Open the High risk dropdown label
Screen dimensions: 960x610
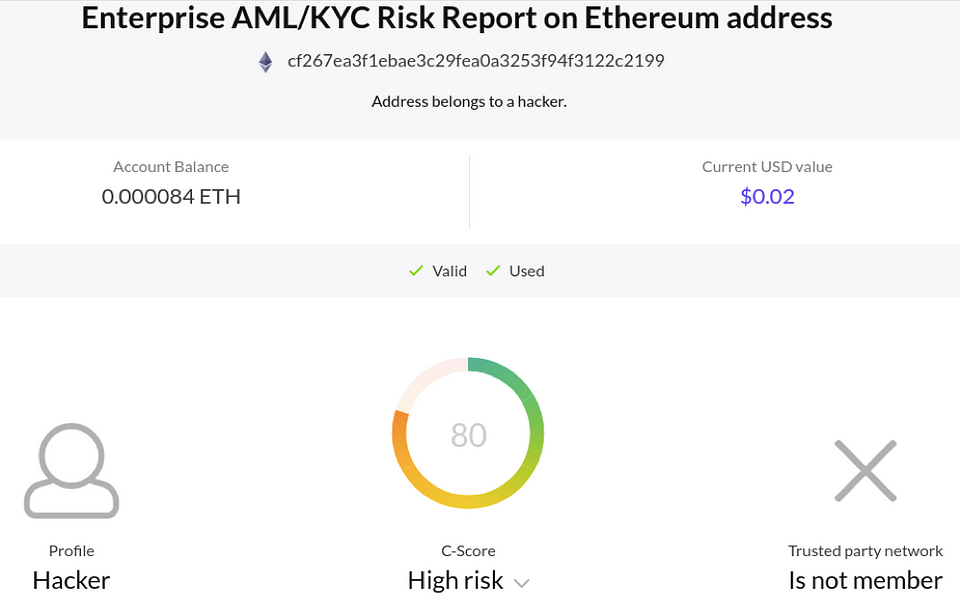point(456,580)
